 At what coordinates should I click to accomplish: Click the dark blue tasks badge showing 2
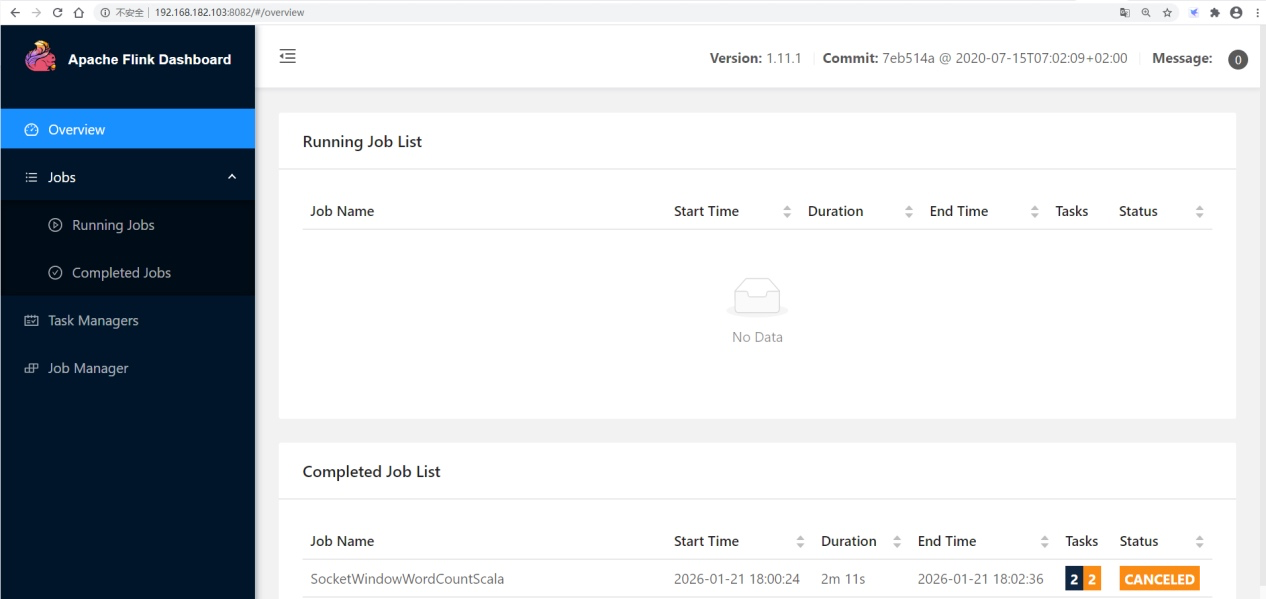pos(1074,579)
